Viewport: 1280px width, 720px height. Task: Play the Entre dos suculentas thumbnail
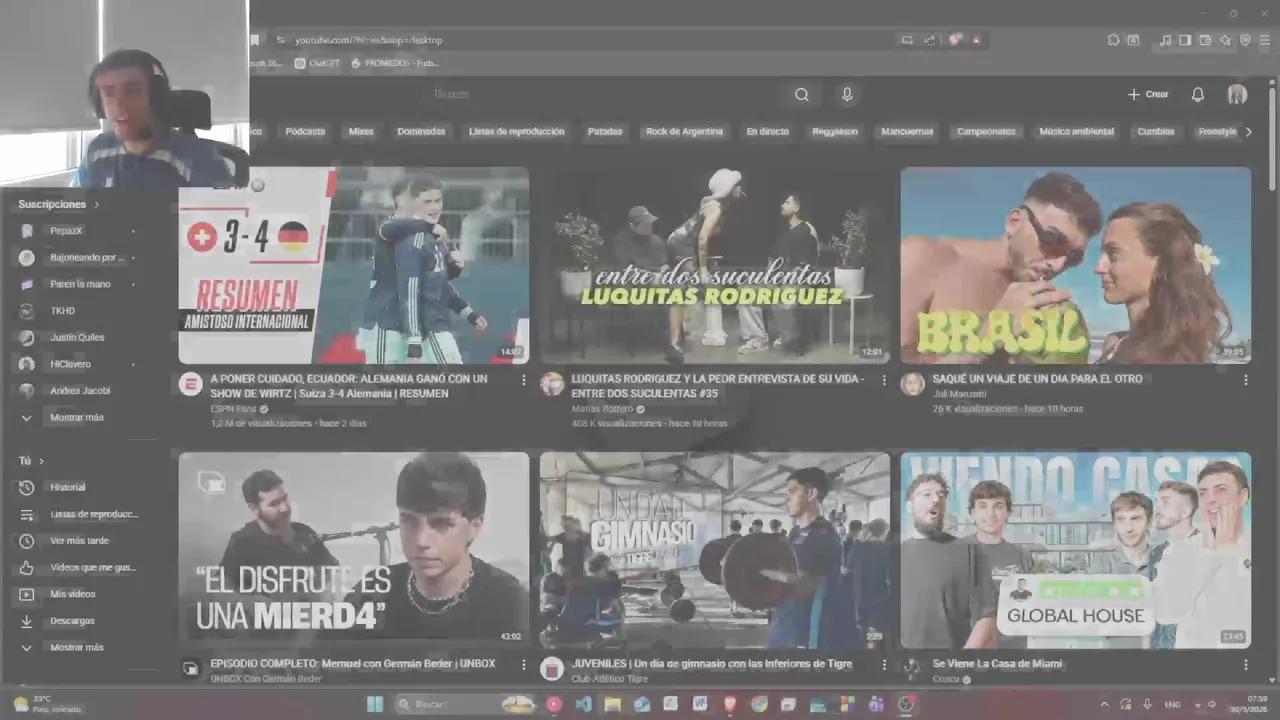click(714, 265)
